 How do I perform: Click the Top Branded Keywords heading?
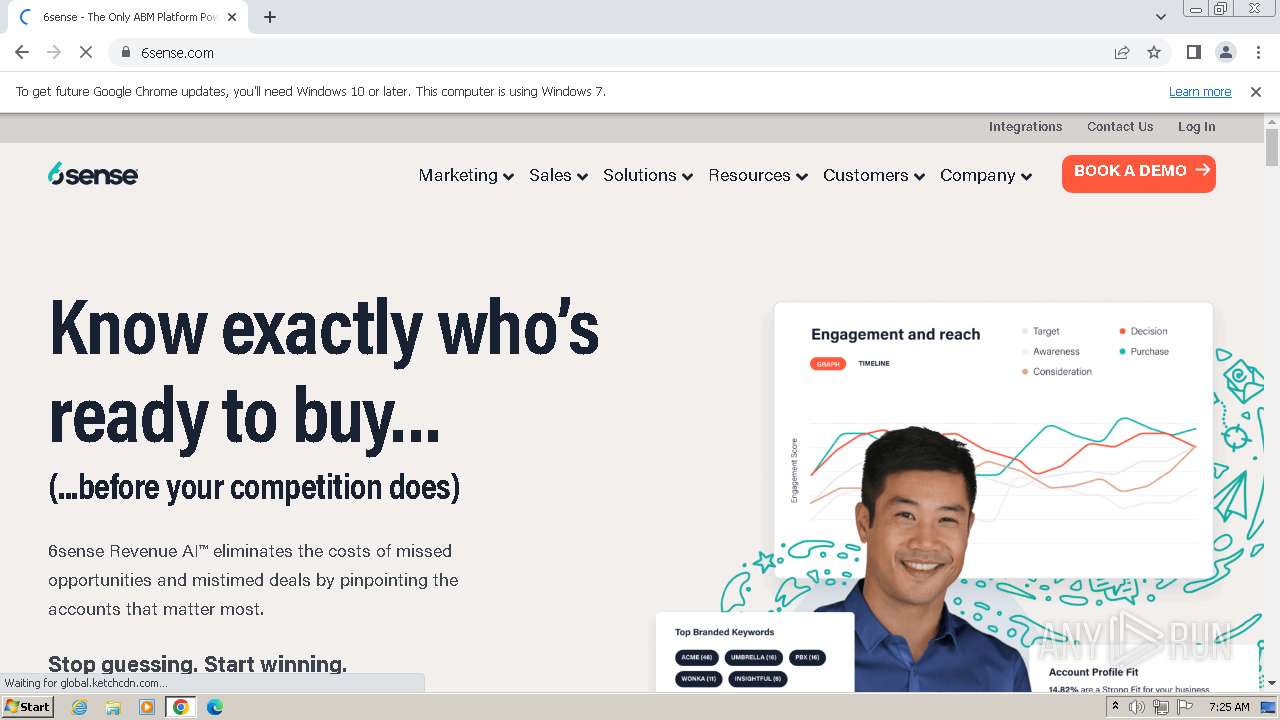pos(724,632)
